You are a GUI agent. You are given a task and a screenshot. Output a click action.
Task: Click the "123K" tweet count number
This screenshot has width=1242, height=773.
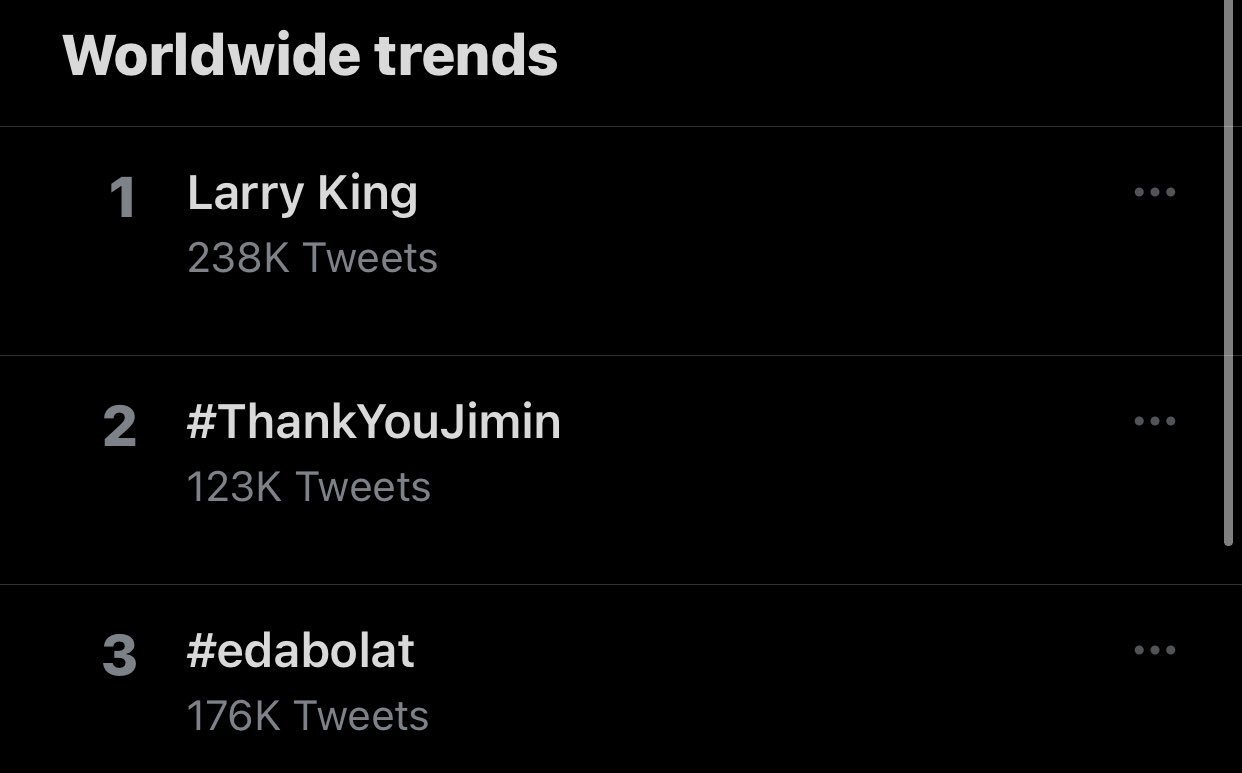coord(235,487)
